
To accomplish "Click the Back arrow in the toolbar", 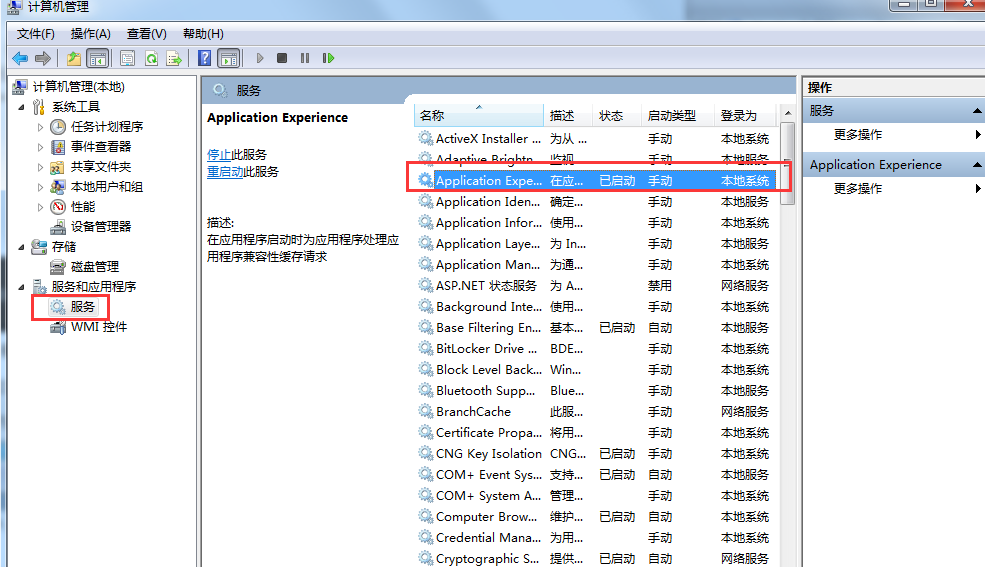I will point(20,58).
